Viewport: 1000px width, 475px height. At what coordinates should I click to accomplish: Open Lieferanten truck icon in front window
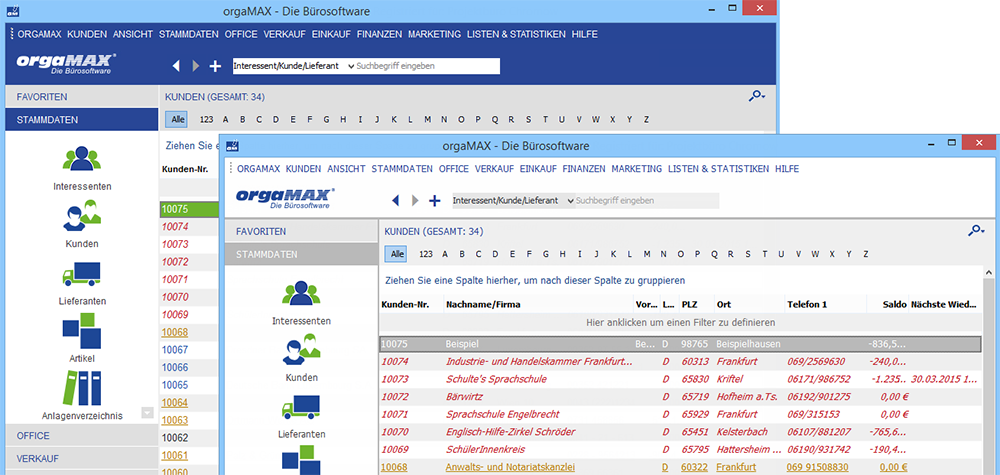coord(302,407)
